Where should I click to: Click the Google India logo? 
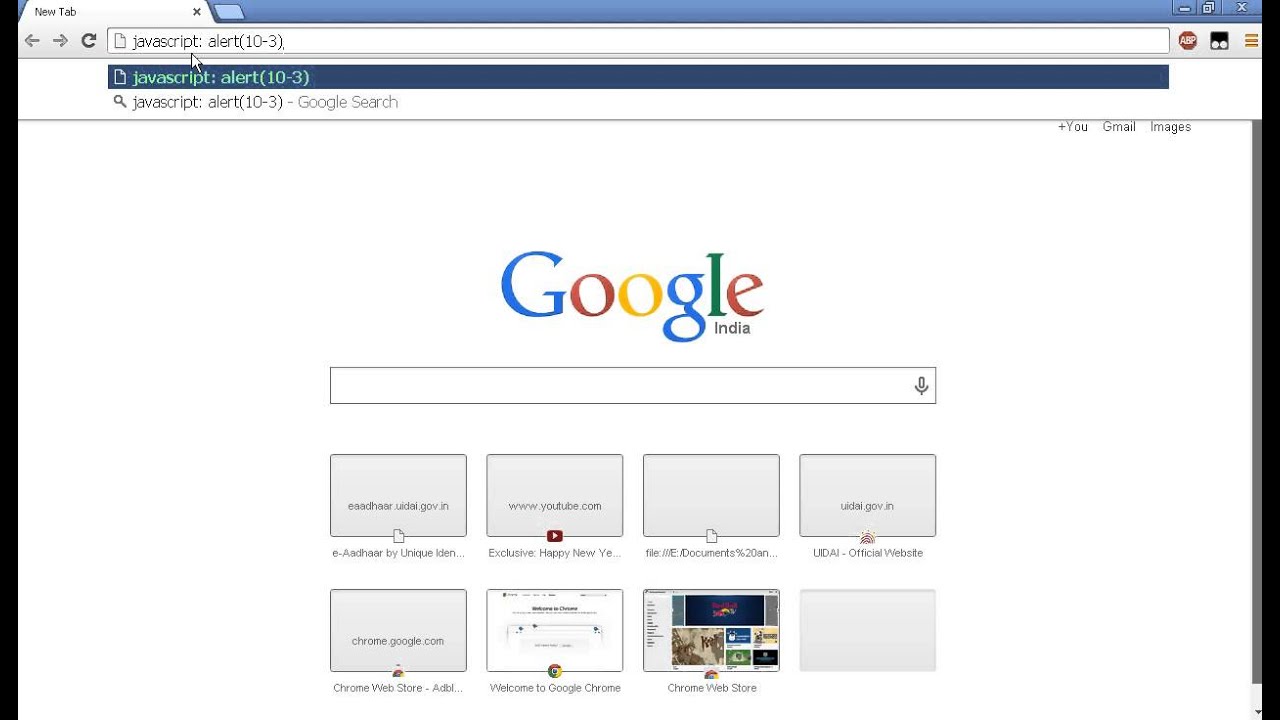[632, 296]
